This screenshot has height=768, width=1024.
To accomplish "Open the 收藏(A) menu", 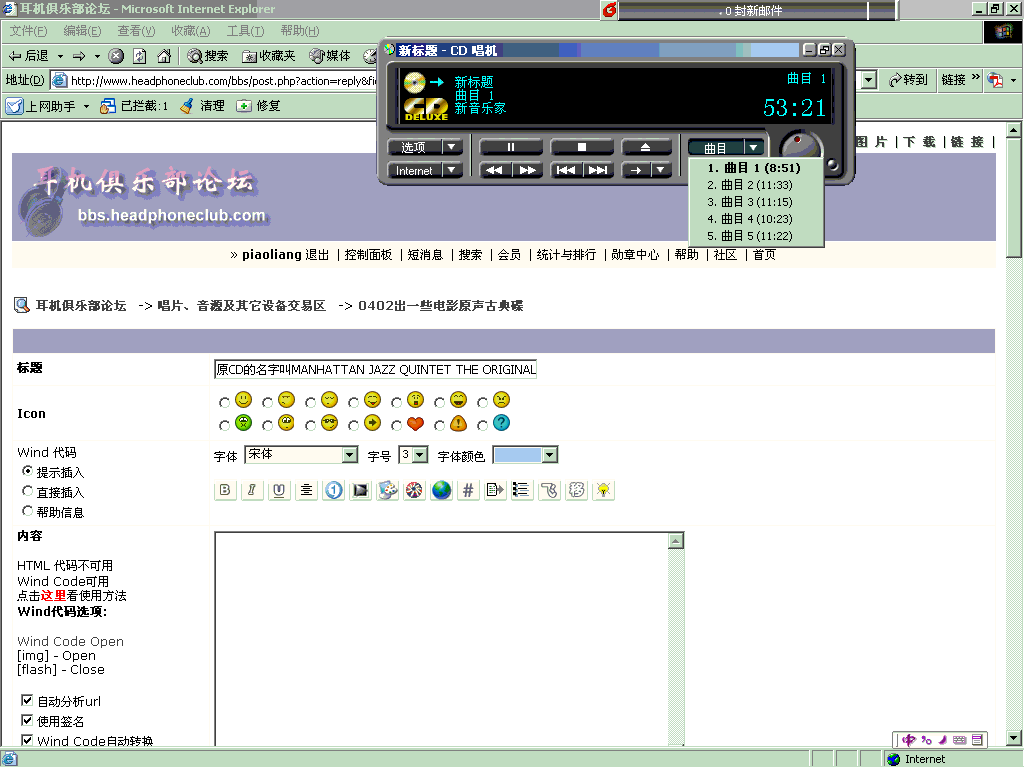I will coord(191,31).
